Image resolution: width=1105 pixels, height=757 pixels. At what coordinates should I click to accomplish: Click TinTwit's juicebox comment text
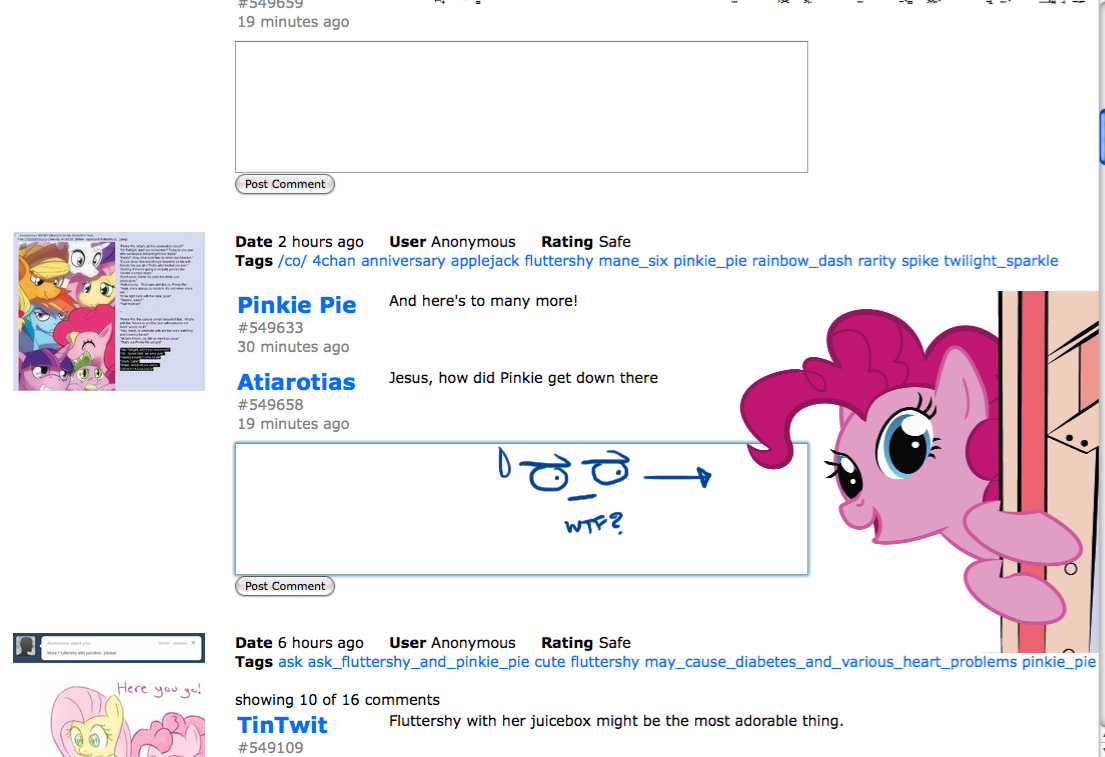[616, 721]
